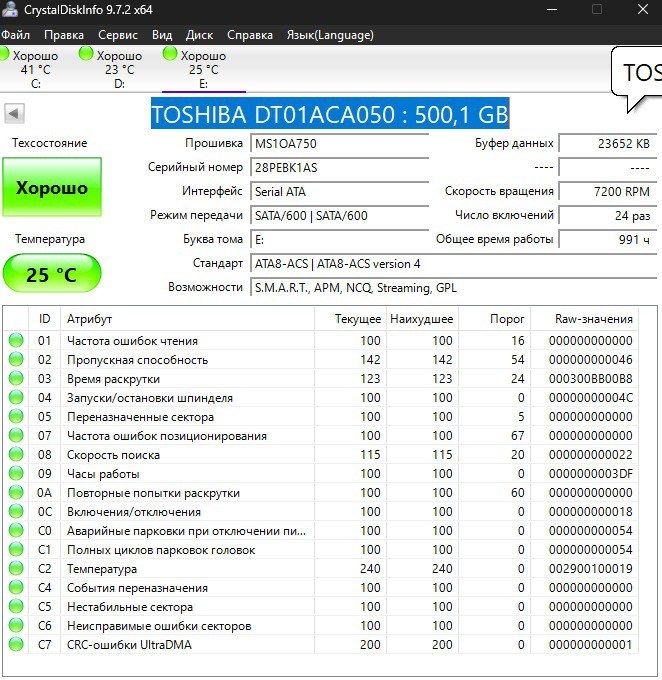Open the Правка menu
The height and width of the screenshot is (680, 662).
tap(64, 35)
